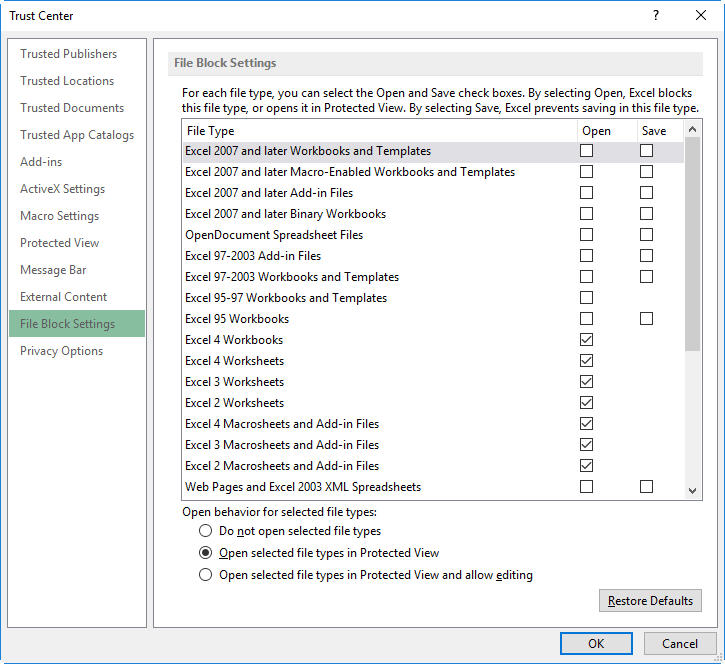Viewport: 725px width, 664px height.
Task: Click the file list scroll down arrow
Action: 692,491
